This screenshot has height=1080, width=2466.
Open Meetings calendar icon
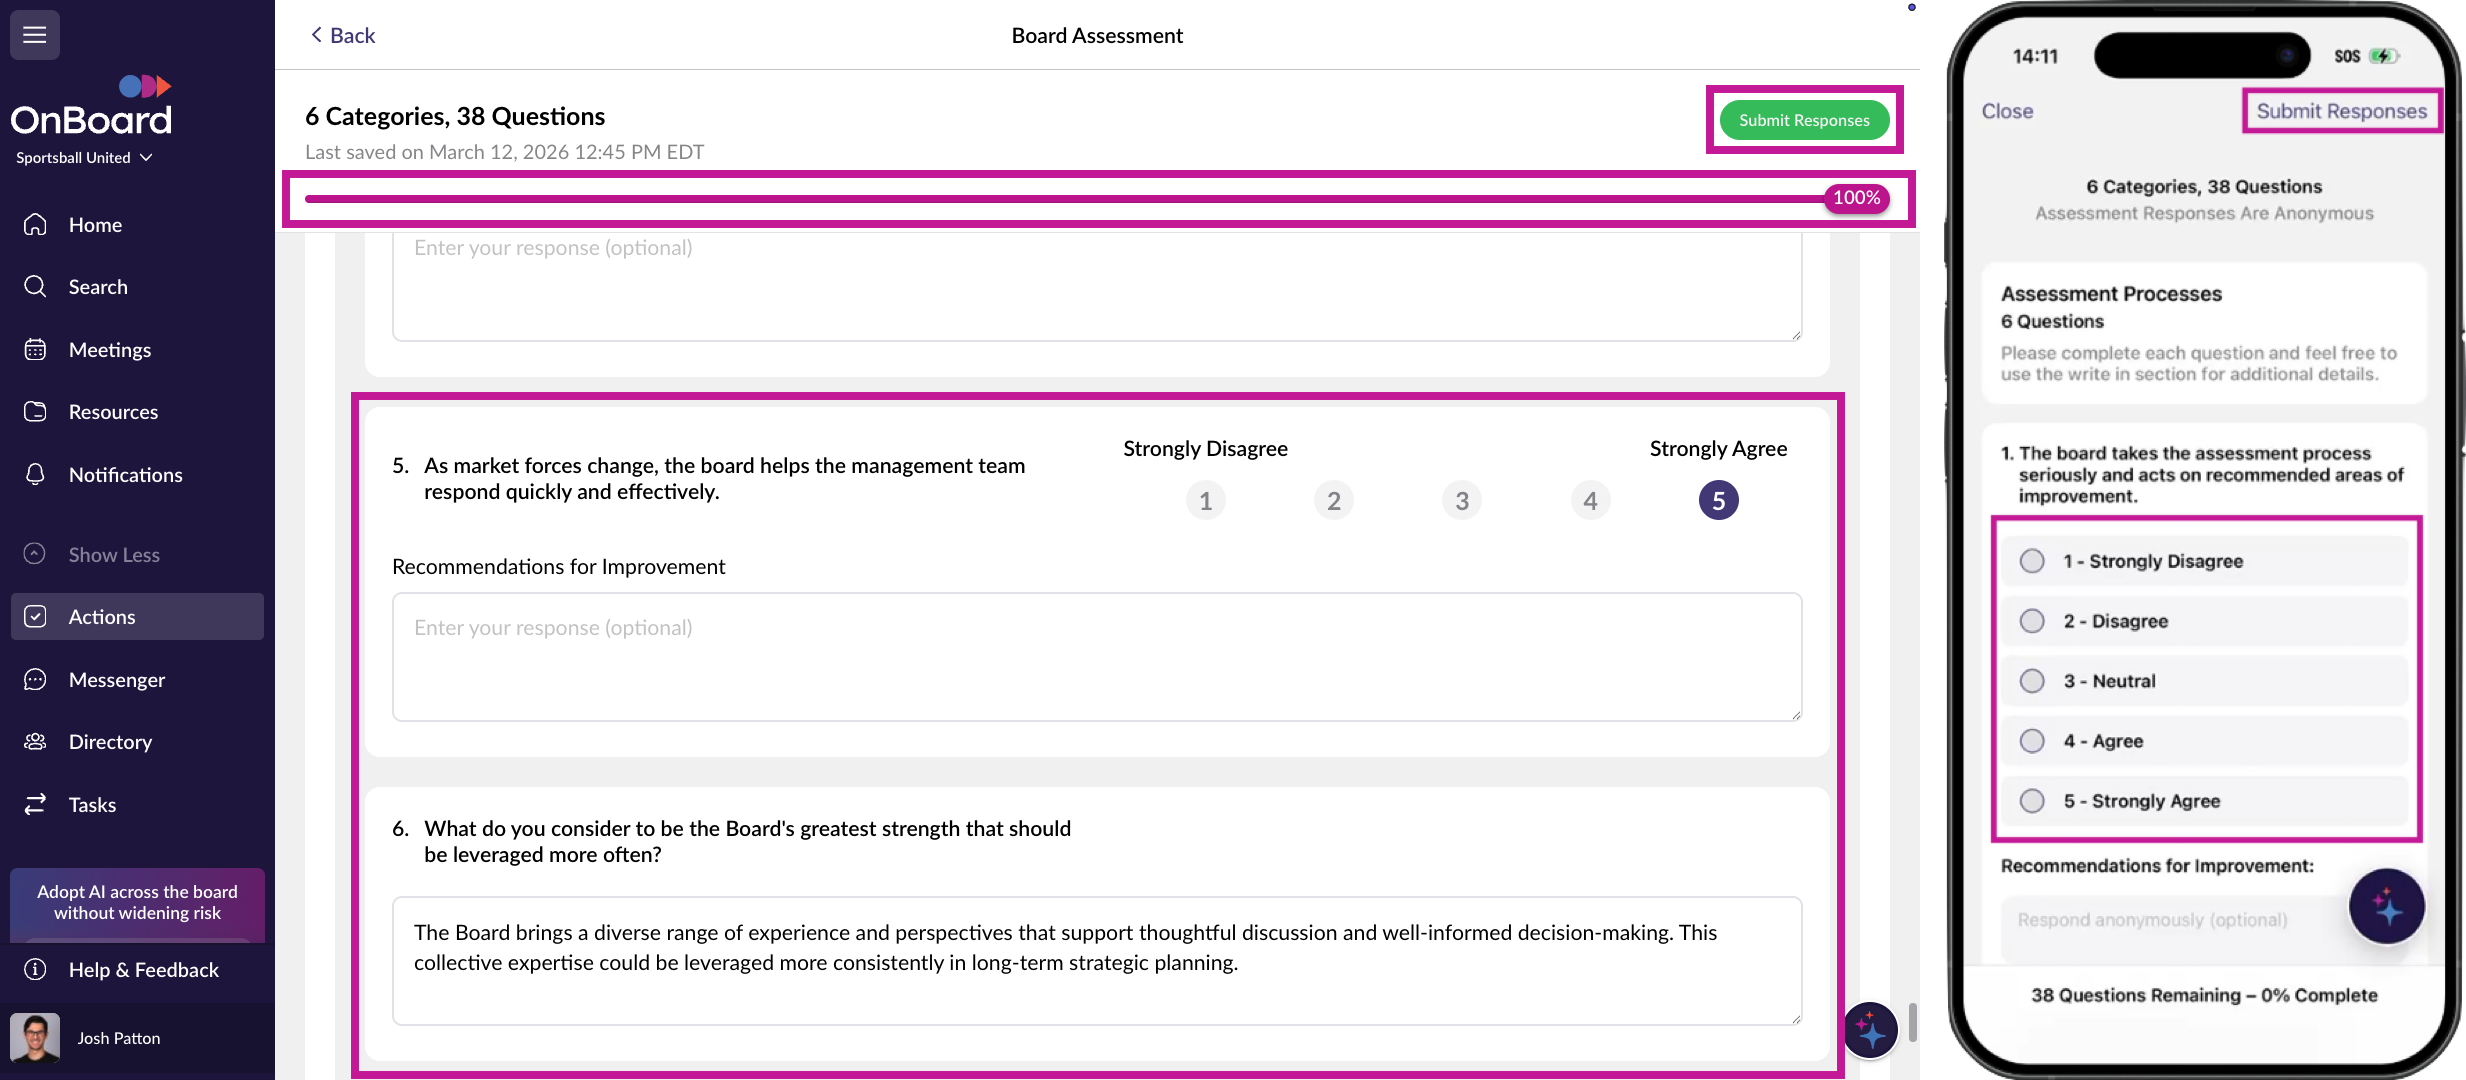[x=35, y=350]
